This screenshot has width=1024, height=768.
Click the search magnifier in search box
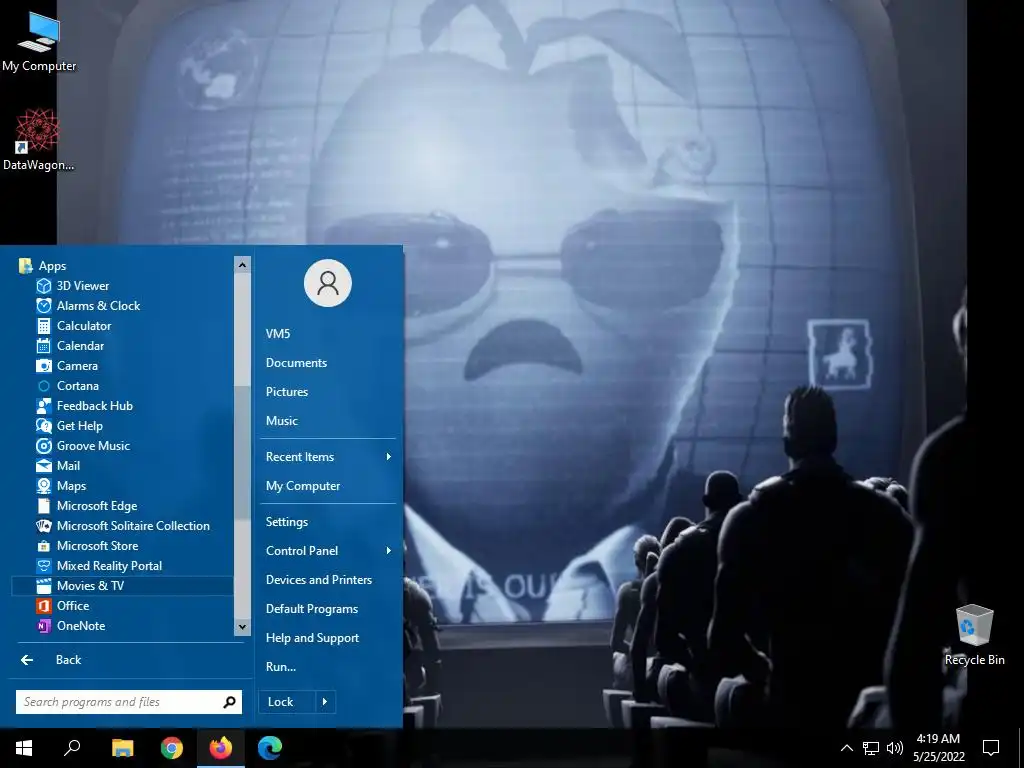click(x=229, y=702)
